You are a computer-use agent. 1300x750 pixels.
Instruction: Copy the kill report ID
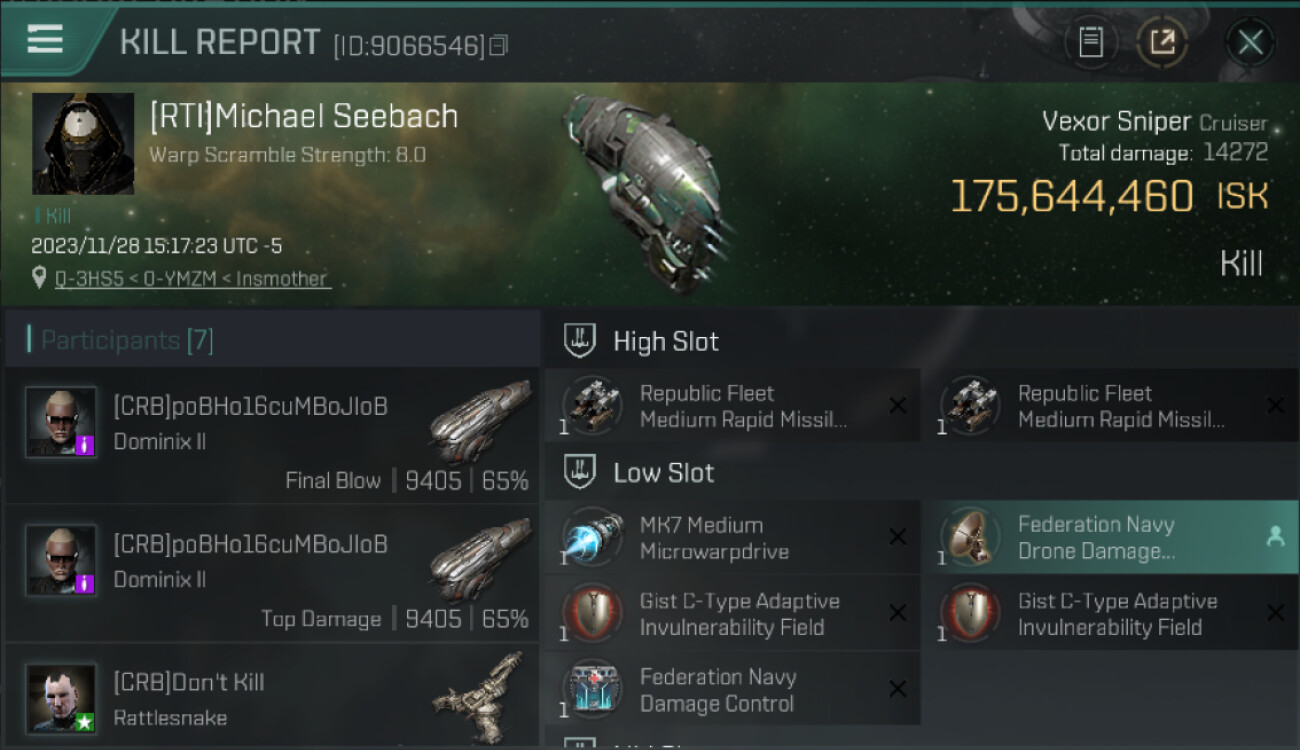499,45
